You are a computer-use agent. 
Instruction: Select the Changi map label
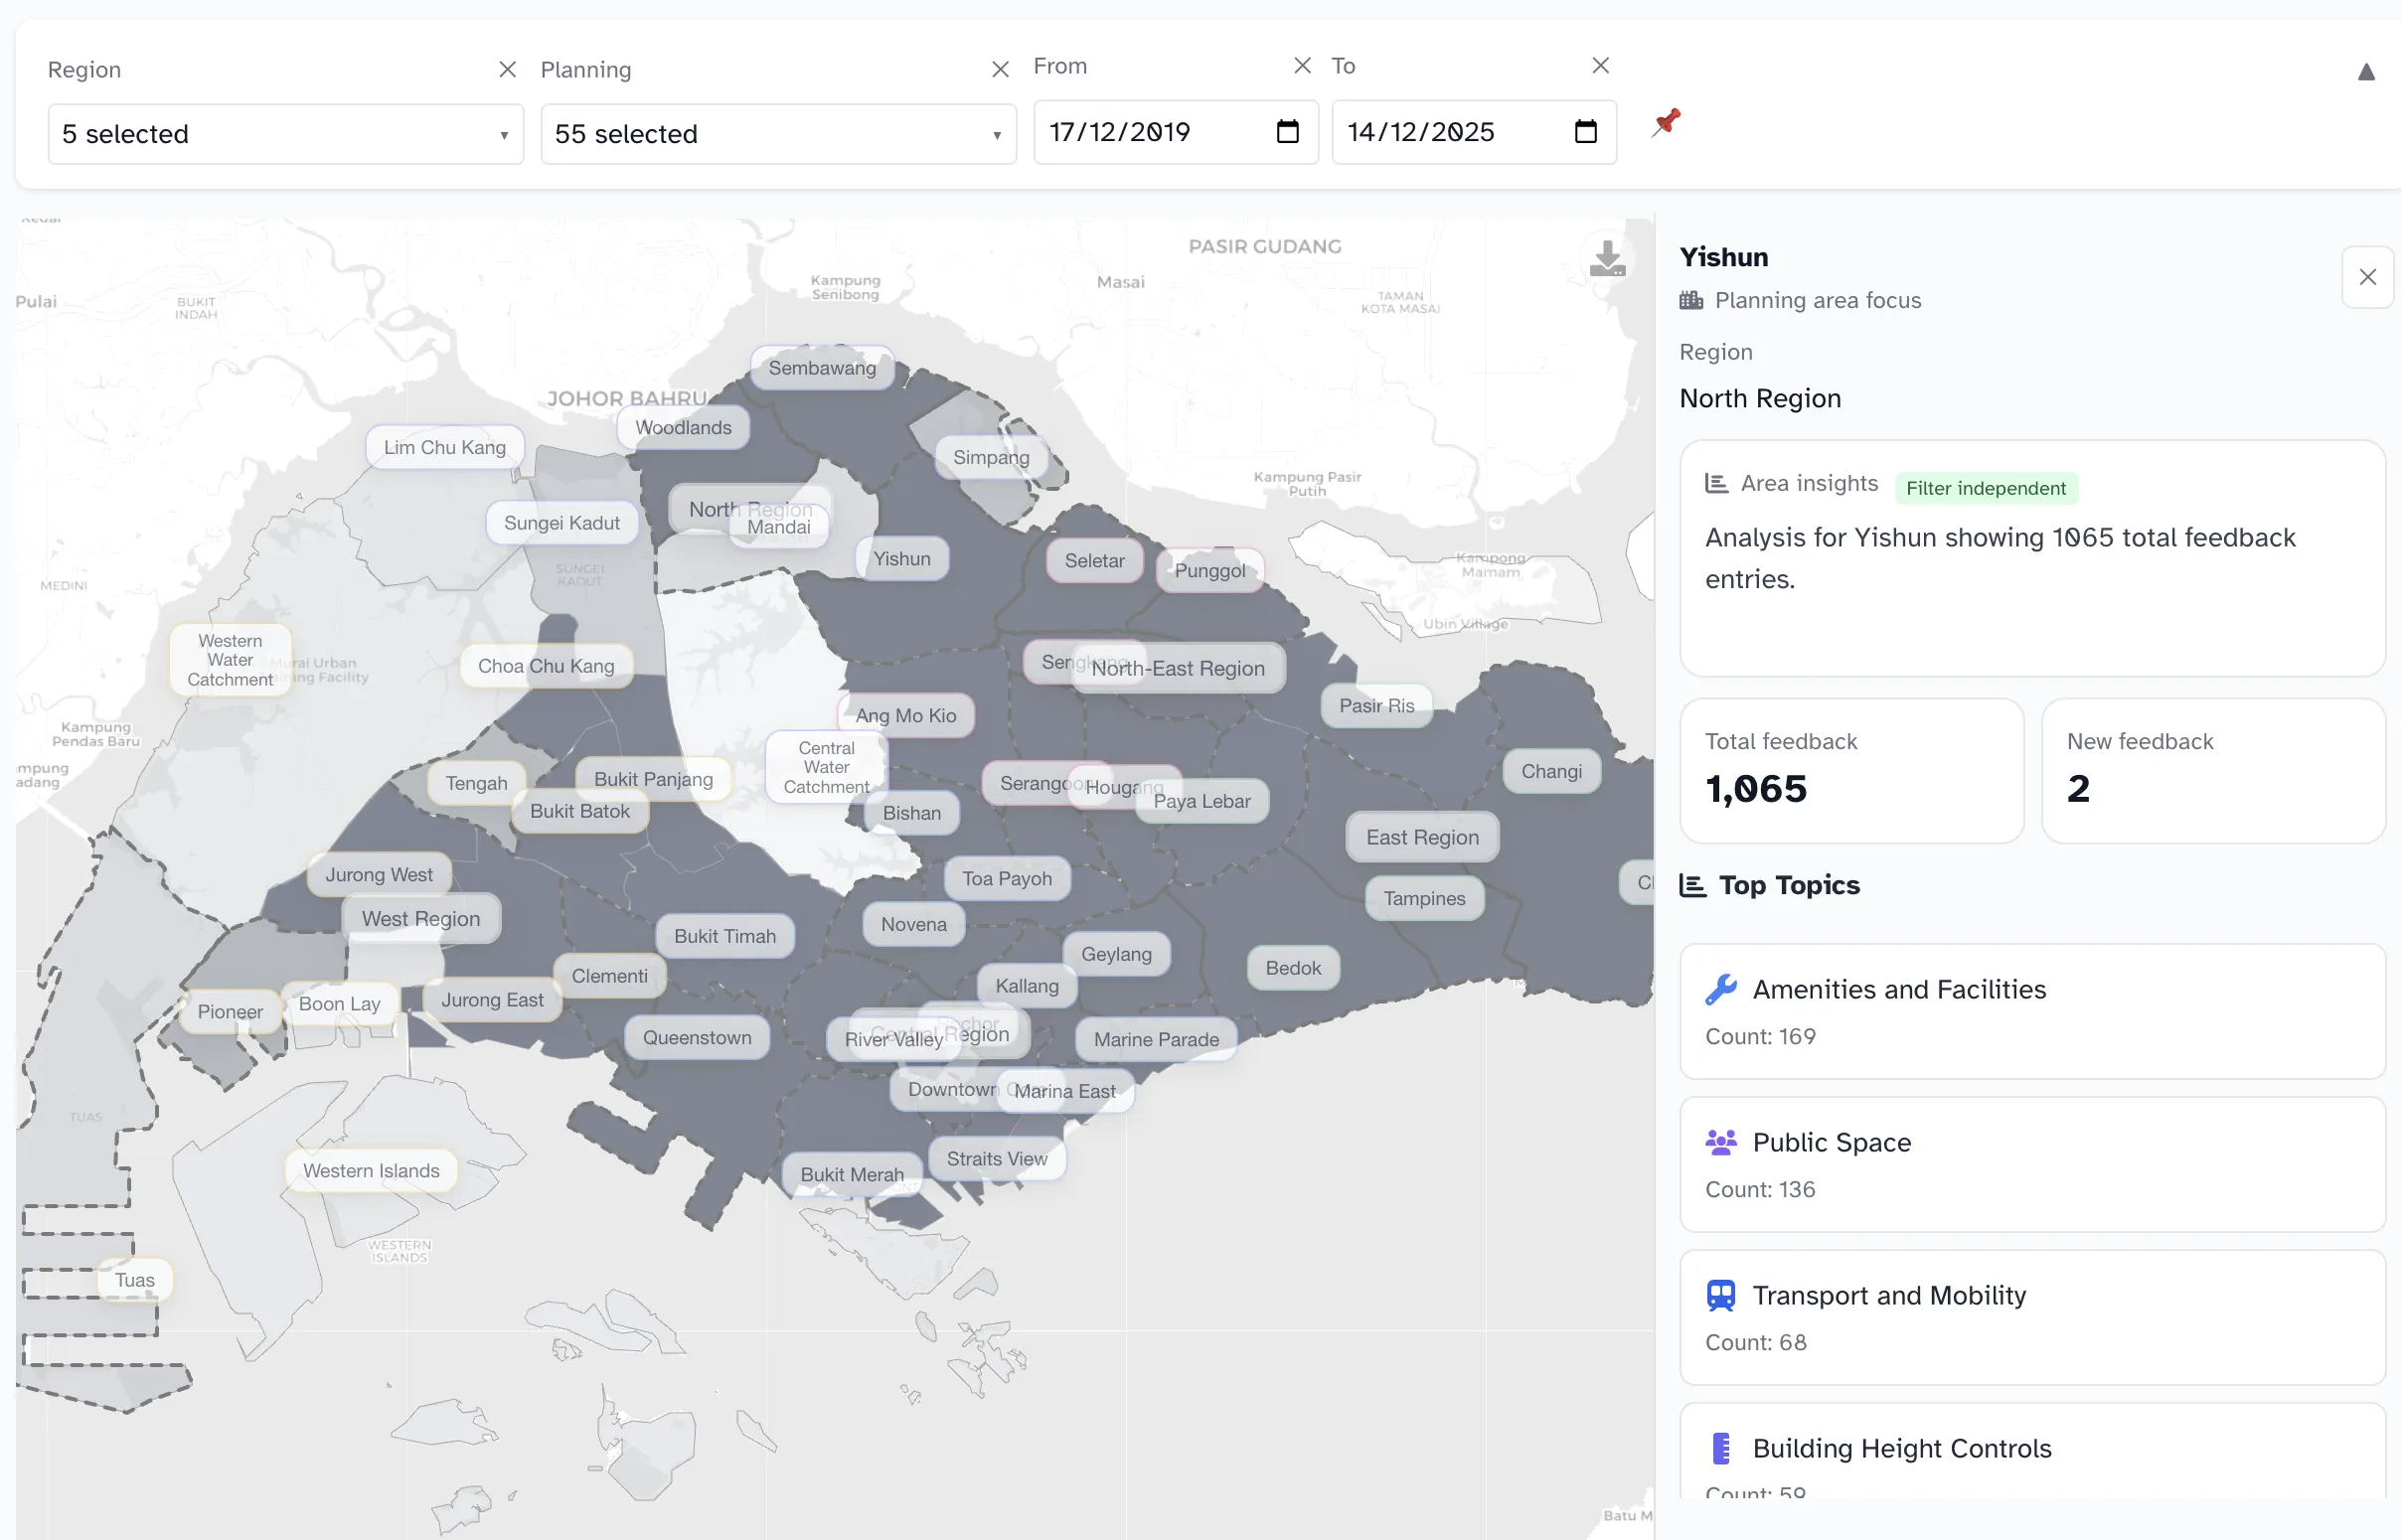(1552, 772)
